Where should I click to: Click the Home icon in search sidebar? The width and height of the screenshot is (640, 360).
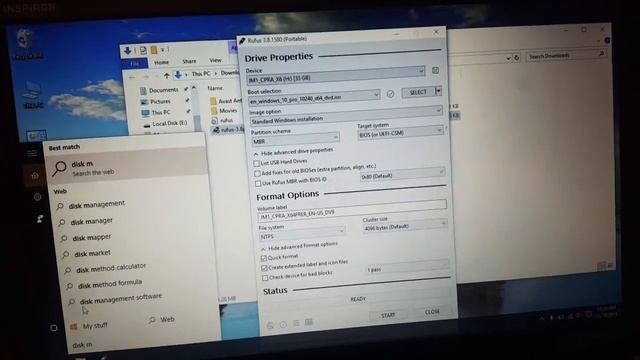point(35,176)
